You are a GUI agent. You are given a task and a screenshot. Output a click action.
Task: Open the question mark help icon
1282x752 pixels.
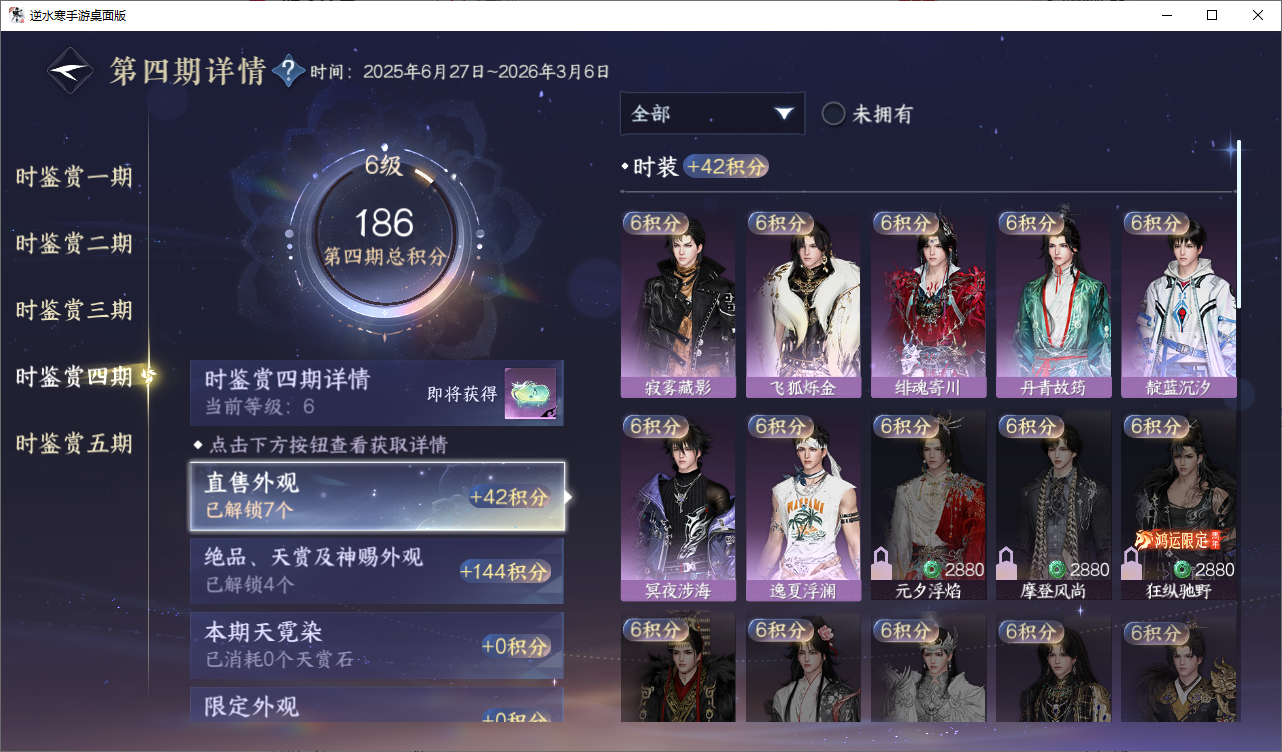click(288, 71)
